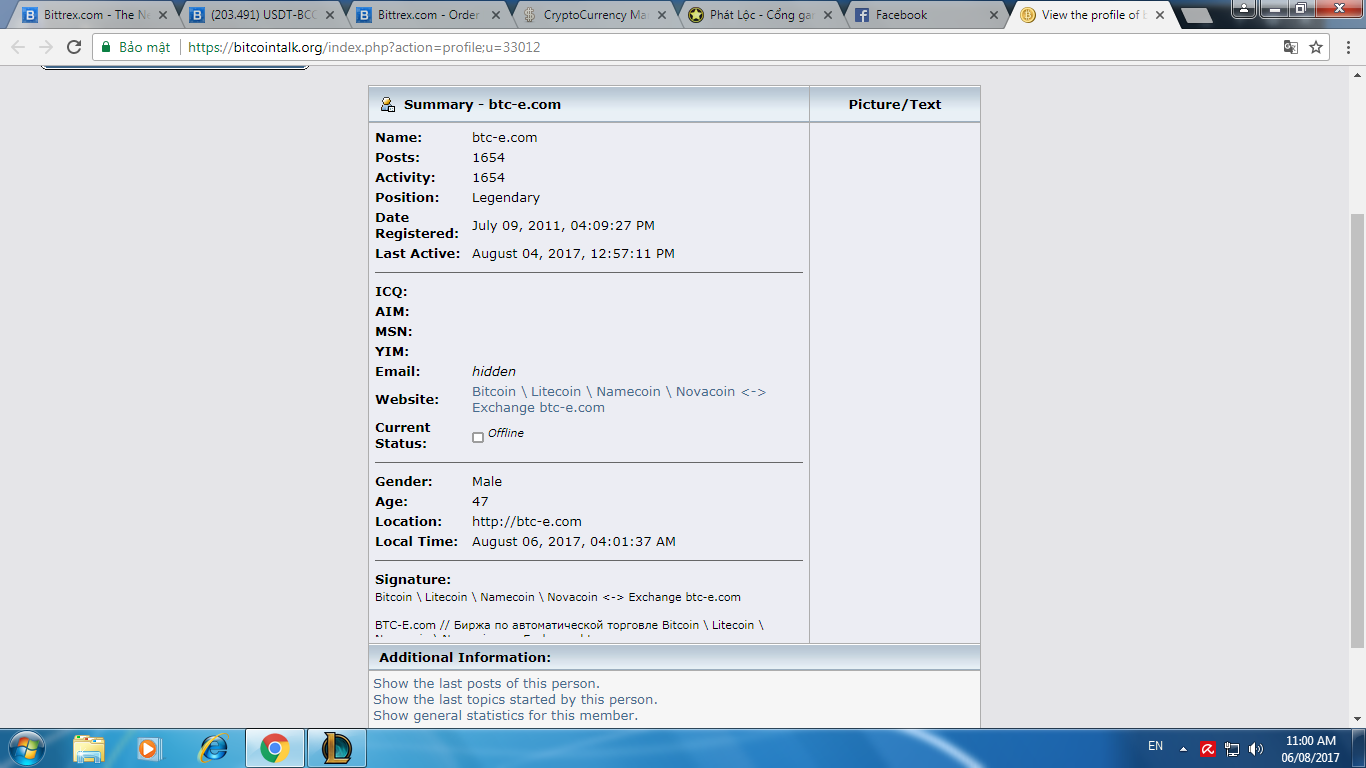Screen dimensions: 1366x768
Task: Close the Facebook tab
Action: pos(994,15)
